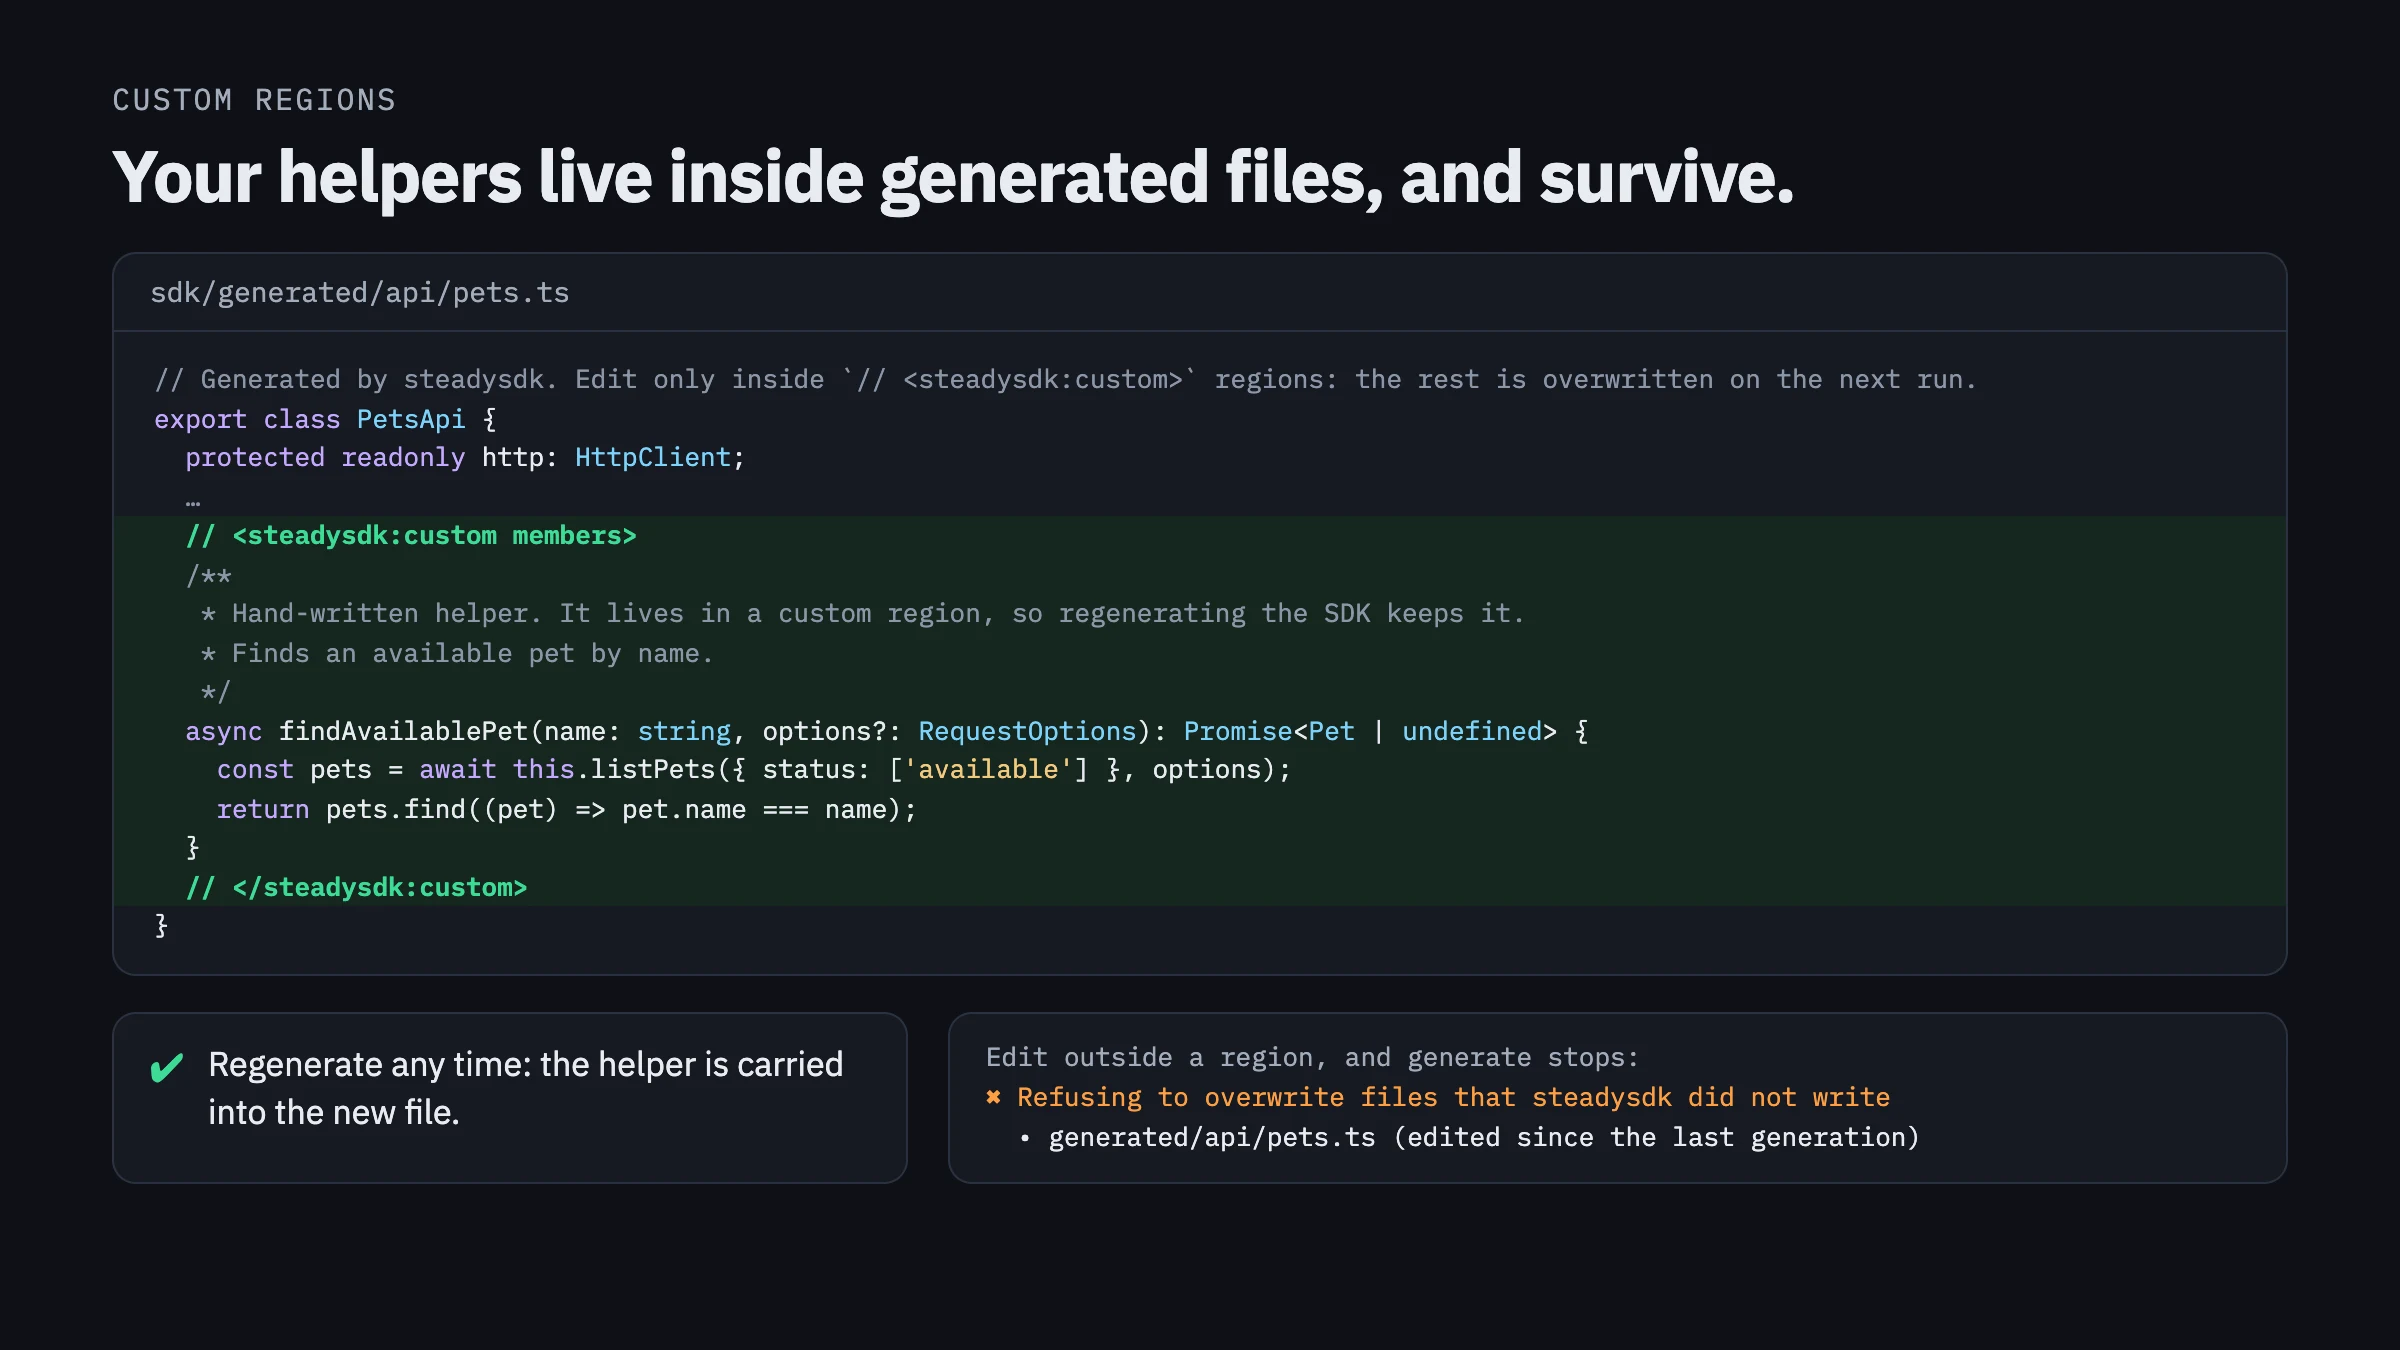The height and width of the screenshot is (1350, 2400).
Task: Click the green checkmark icon
Action: [x=167, y=1068]
